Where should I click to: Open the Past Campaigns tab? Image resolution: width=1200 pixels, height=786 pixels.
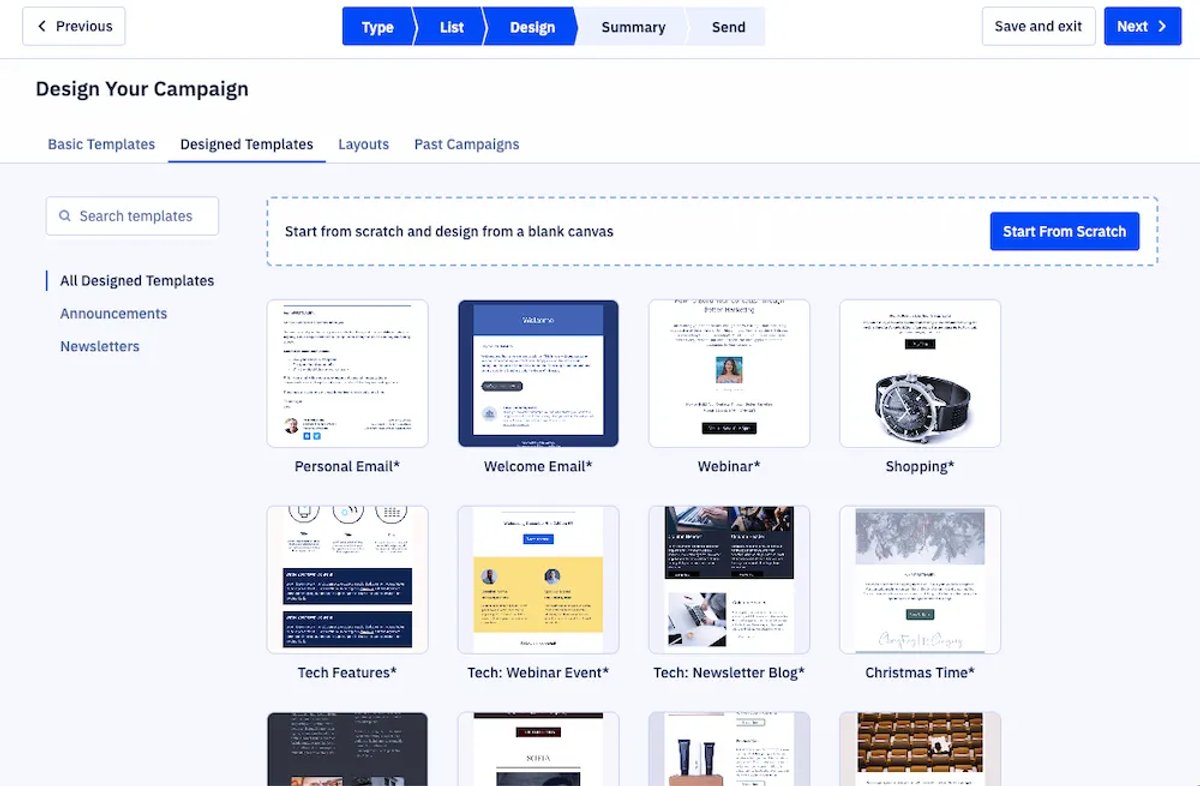click(x=467, y=144)
